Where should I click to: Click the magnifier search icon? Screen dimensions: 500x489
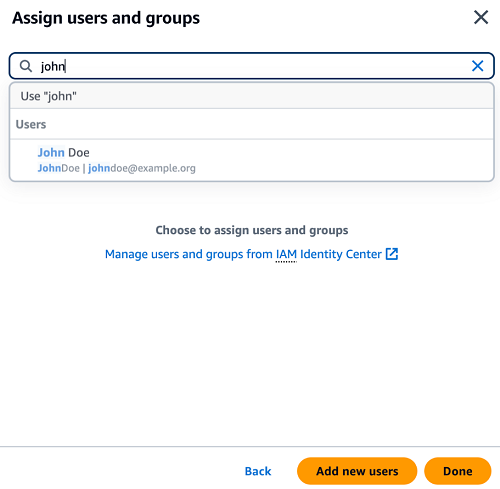coord(26,66)
